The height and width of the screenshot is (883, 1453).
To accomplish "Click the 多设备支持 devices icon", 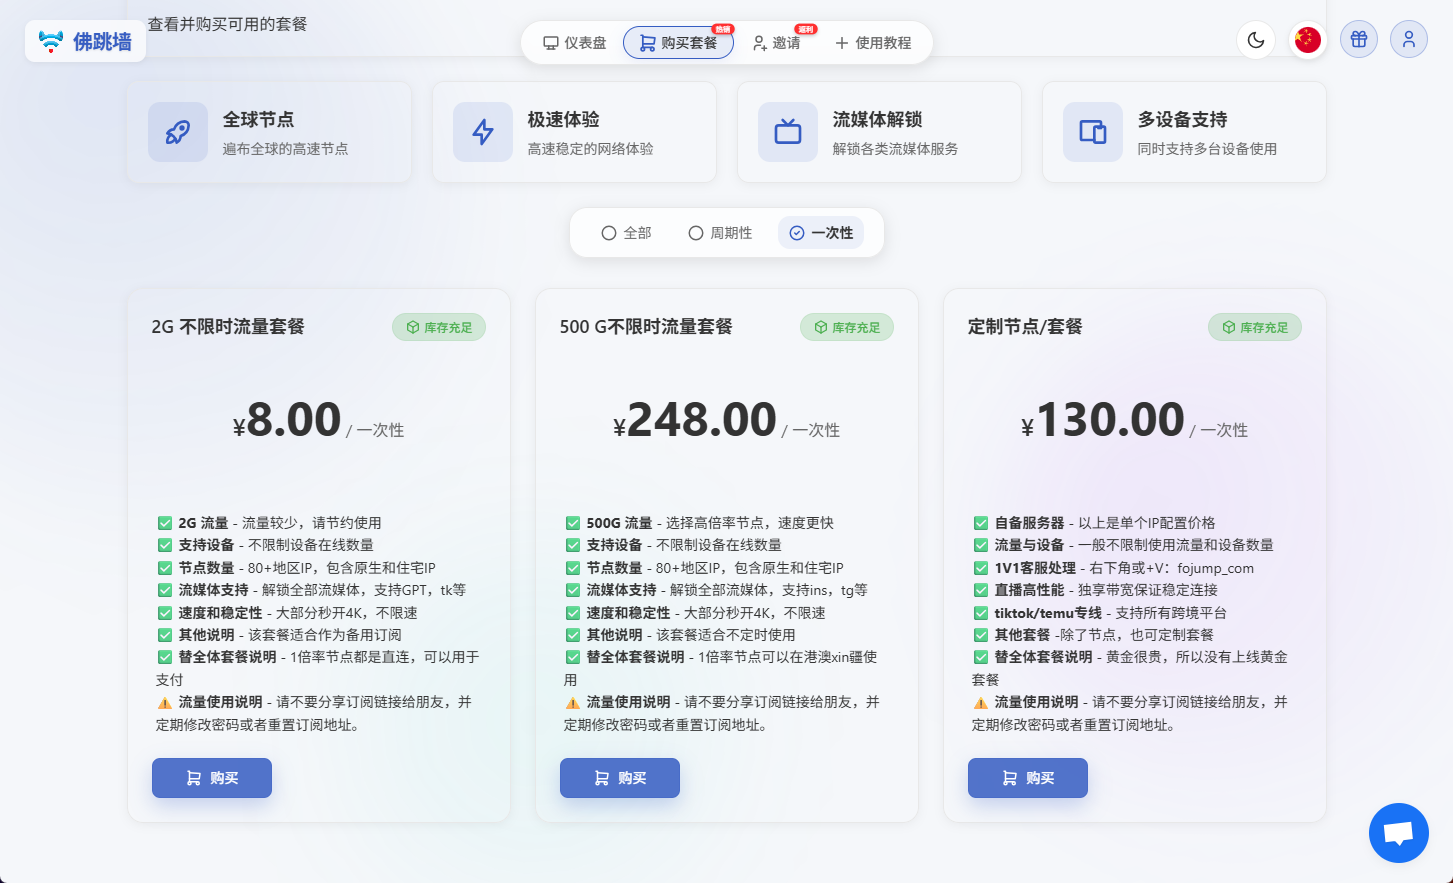I will [1093, 132].
